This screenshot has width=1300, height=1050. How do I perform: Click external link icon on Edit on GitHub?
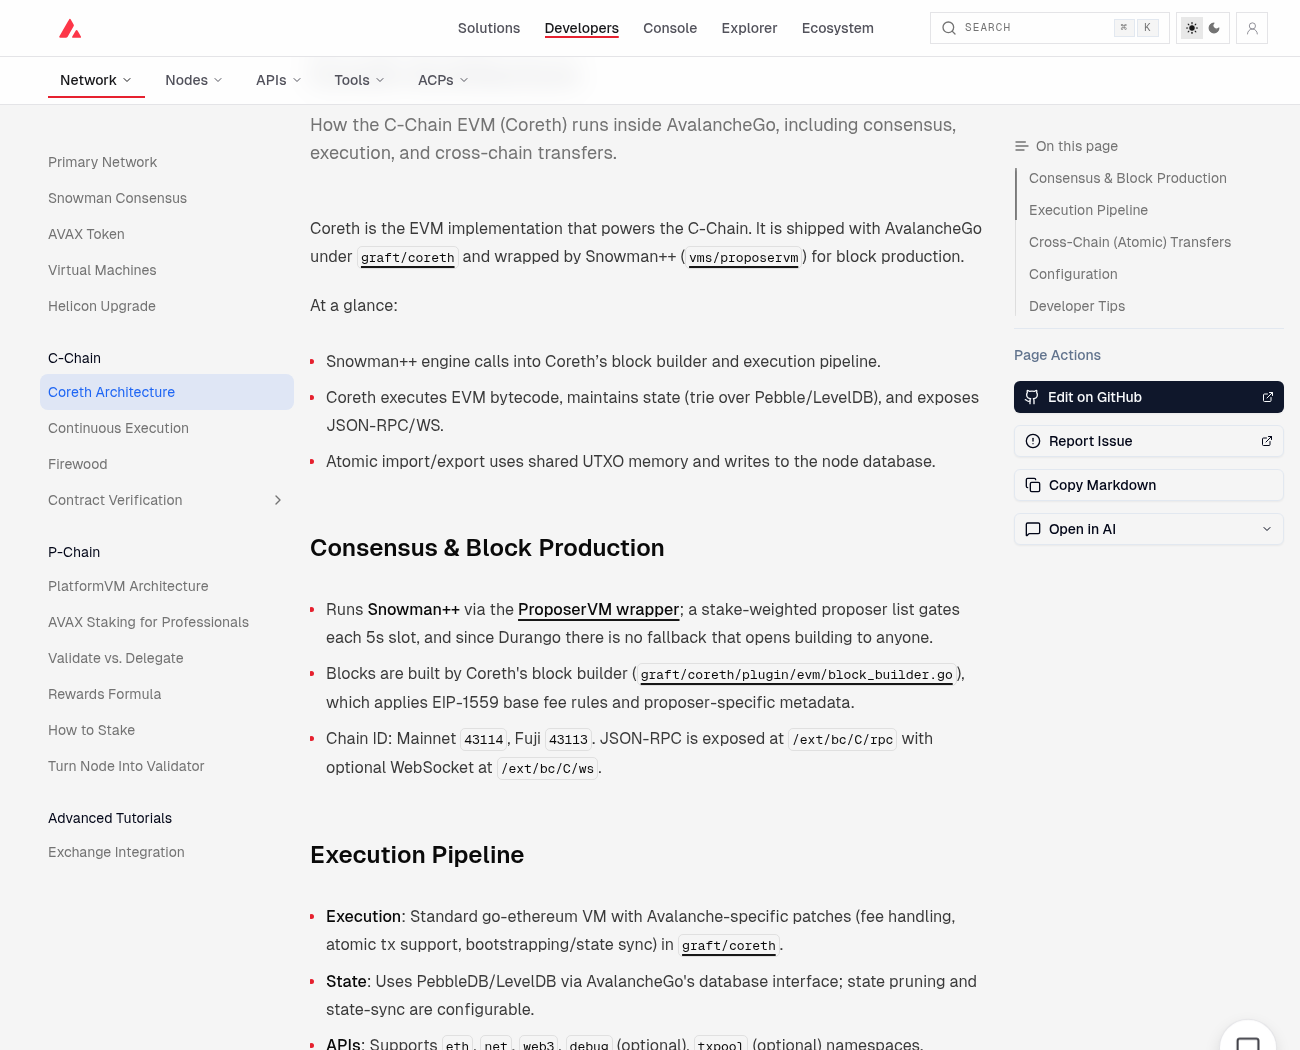(1268, 397)
